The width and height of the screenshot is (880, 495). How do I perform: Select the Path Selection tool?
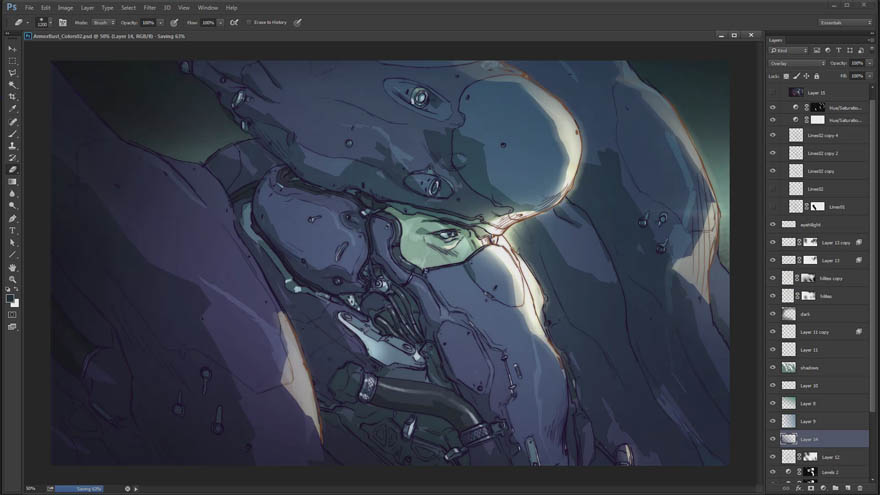click(x=12, y=242)
